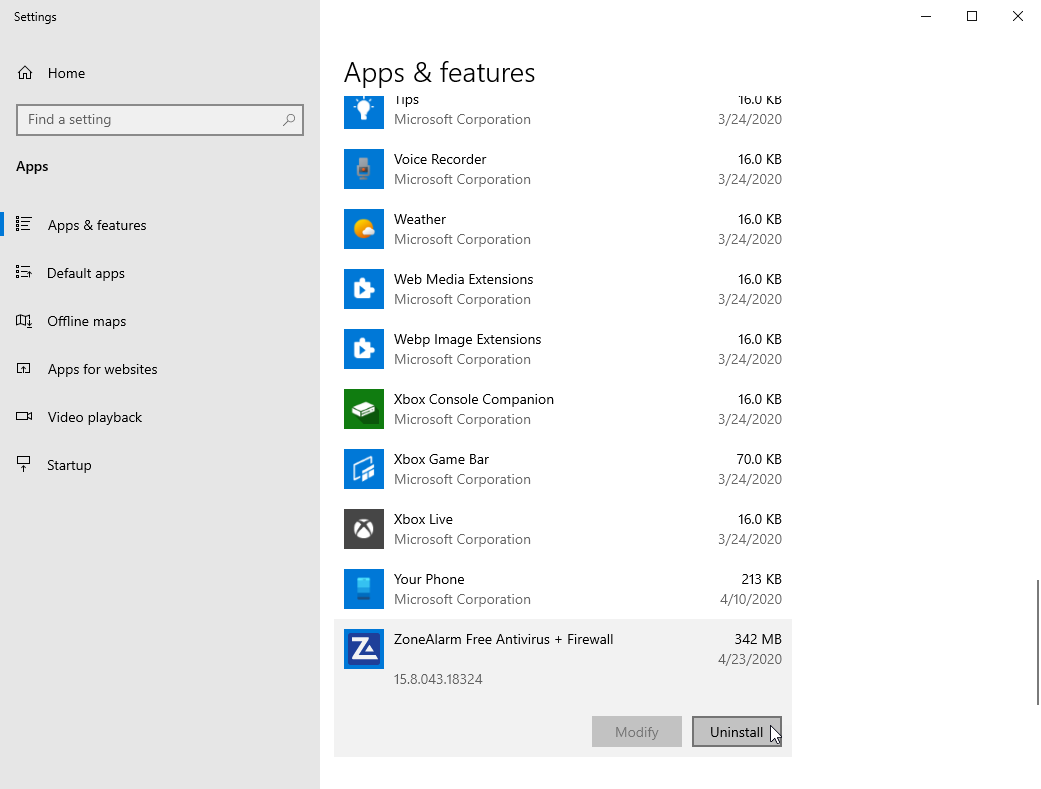The image size is (1041, 789).
Task: Click the Apps & features list icon
Action: [x=24, y=224]
